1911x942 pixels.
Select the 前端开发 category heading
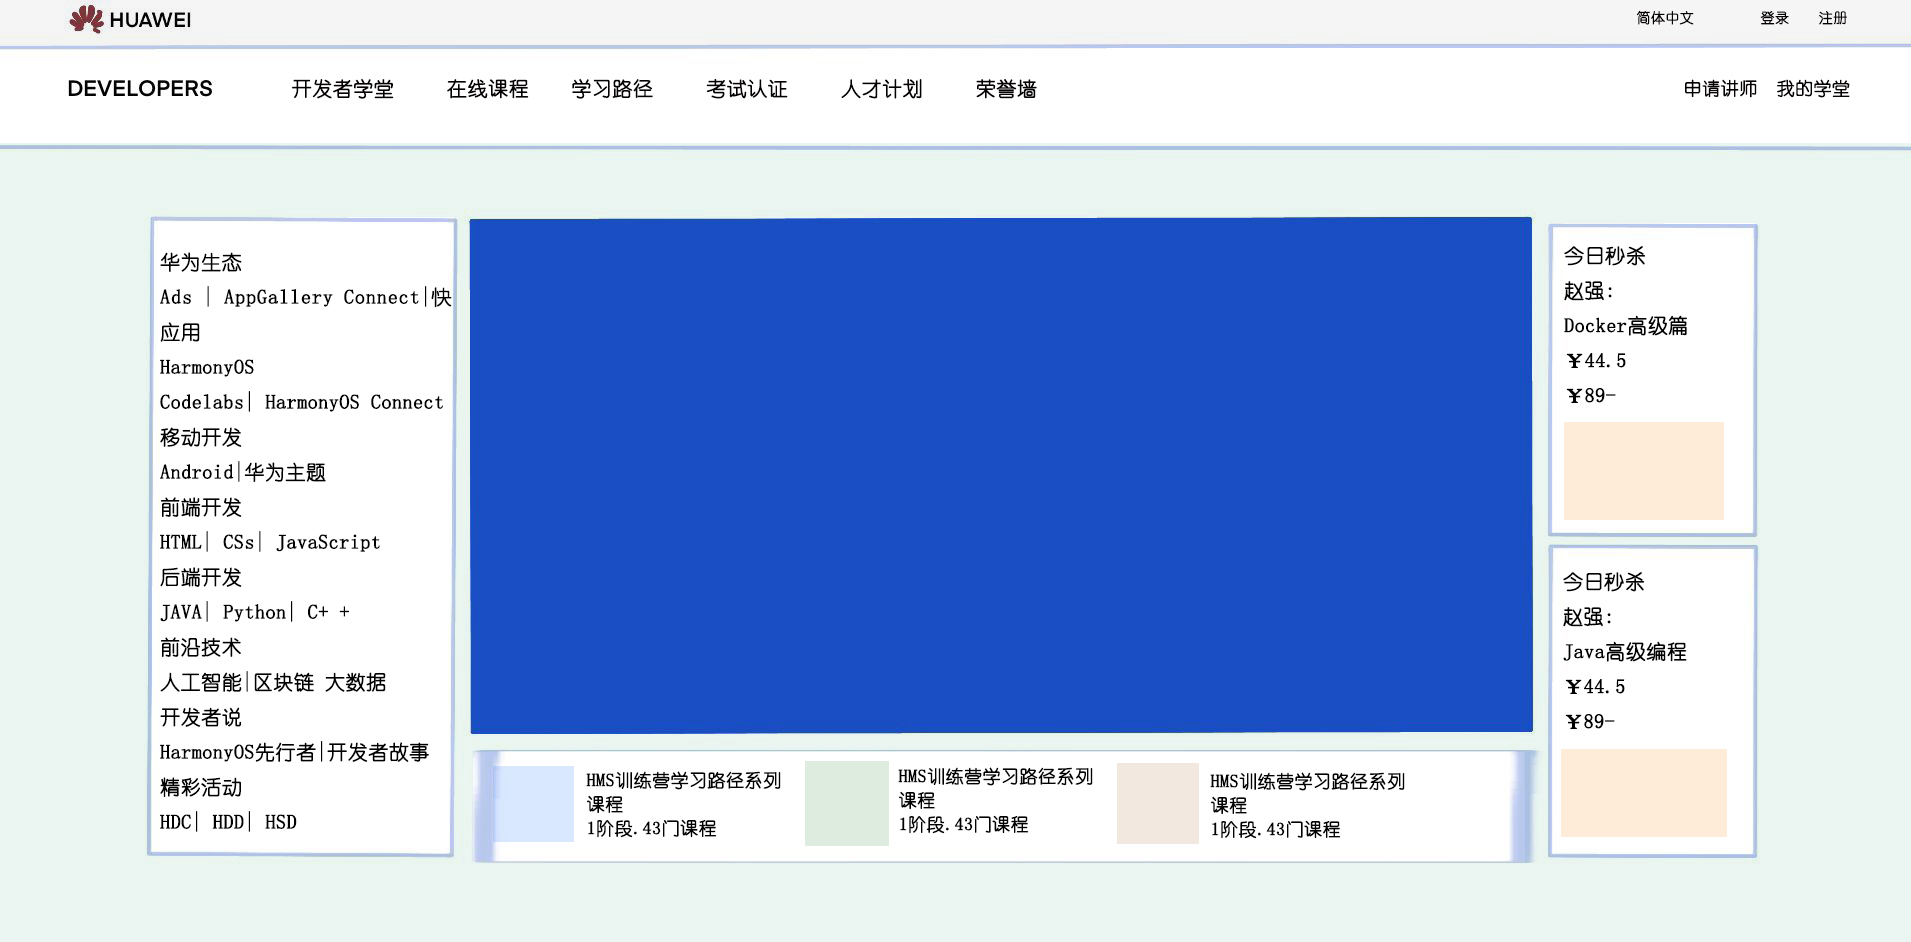[201, 507]
